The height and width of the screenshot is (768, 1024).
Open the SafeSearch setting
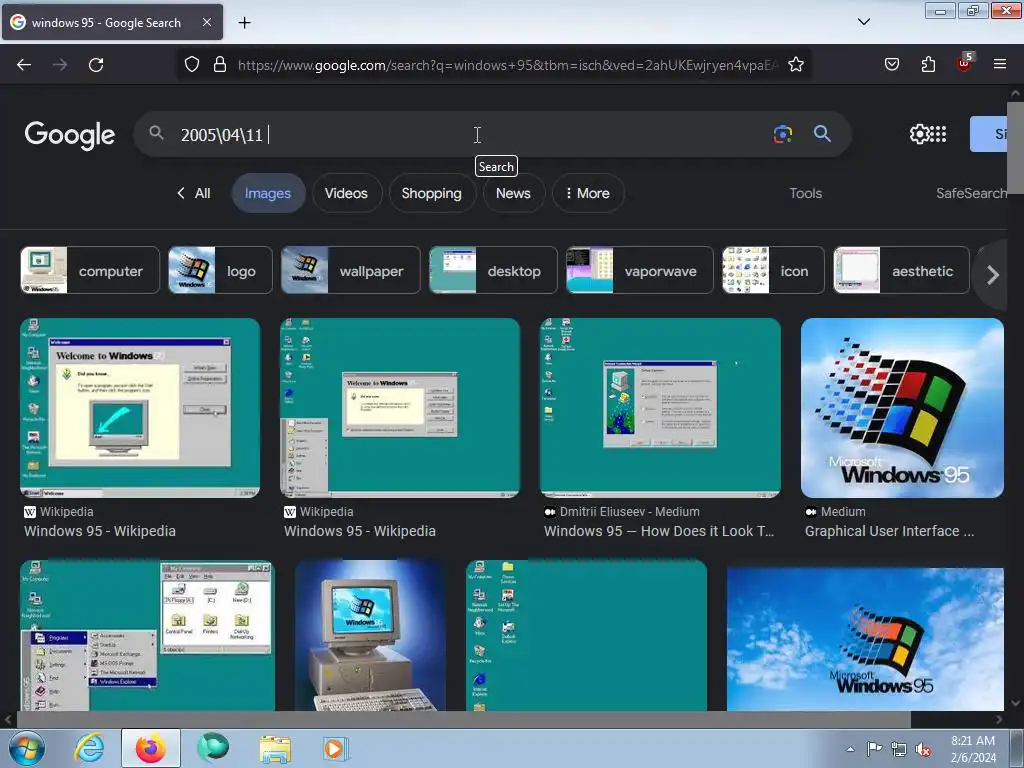[x=972, y=193]
